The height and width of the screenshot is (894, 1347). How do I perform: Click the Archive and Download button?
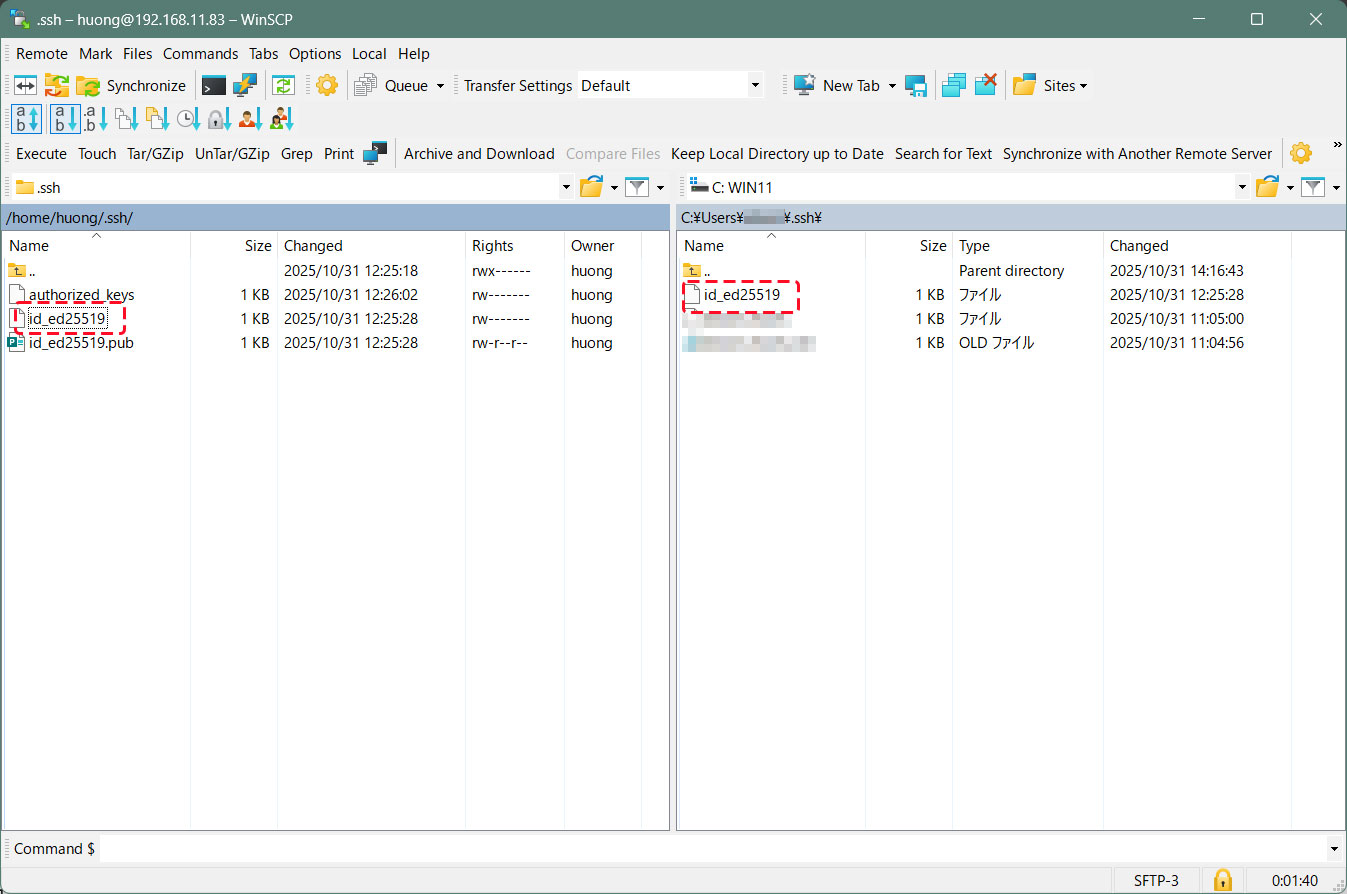[479, 154]
